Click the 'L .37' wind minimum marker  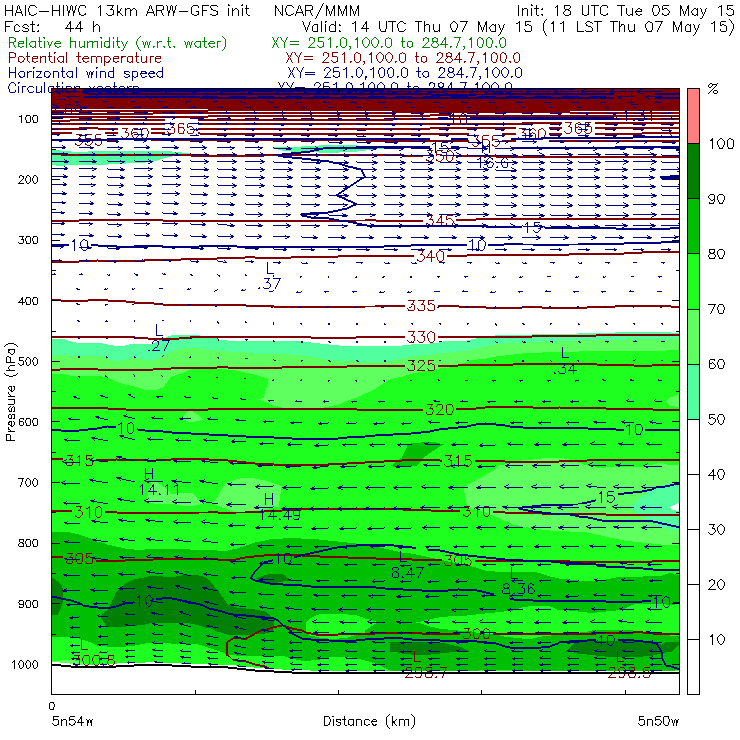[x=269, y=277]
